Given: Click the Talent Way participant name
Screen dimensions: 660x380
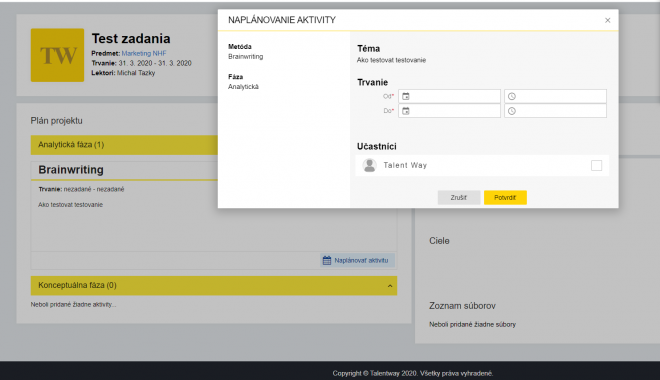Looking at the screenshot, I should (x=405, y=165).
